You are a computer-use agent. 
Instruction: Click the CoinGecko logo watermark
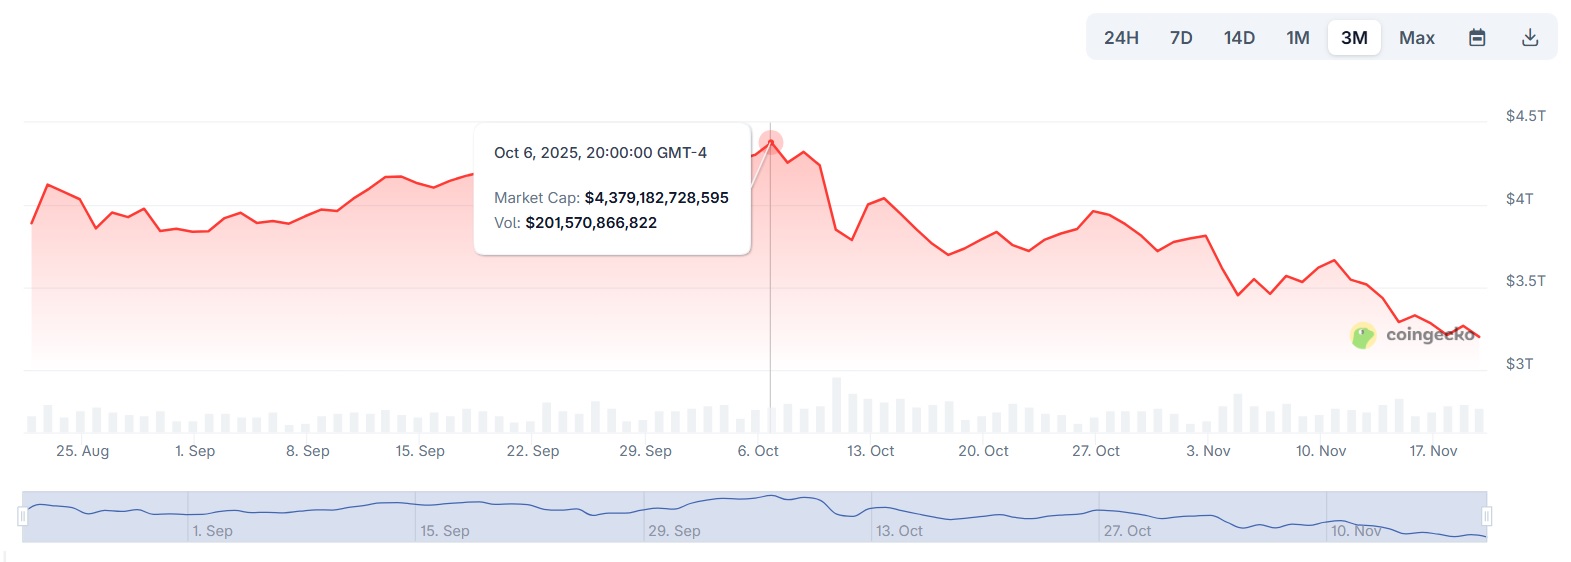pos(1414,335)
